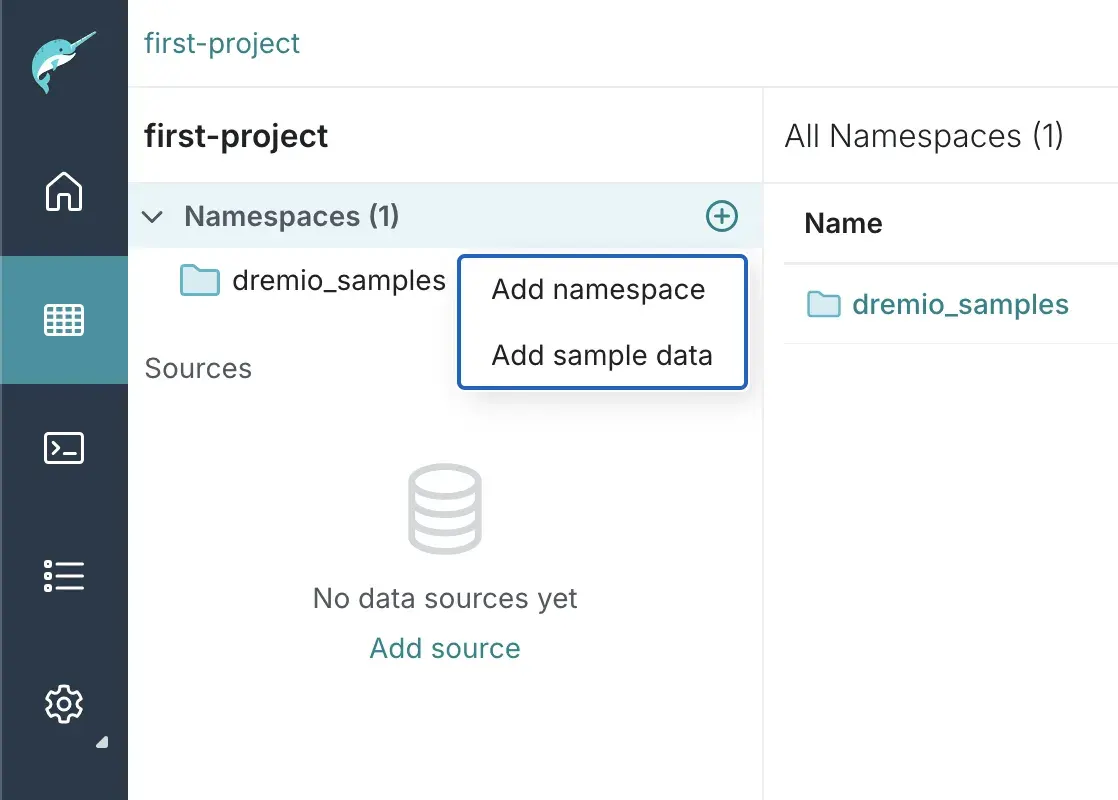Screen dimensions: 1118x800
Task: Click the first-project panel heading
Action: click(x=236, y=136)
